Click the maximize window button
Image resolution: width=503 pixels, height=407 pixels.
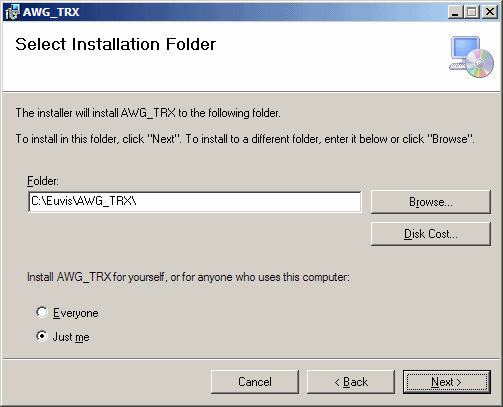click(x=472, y=12)
